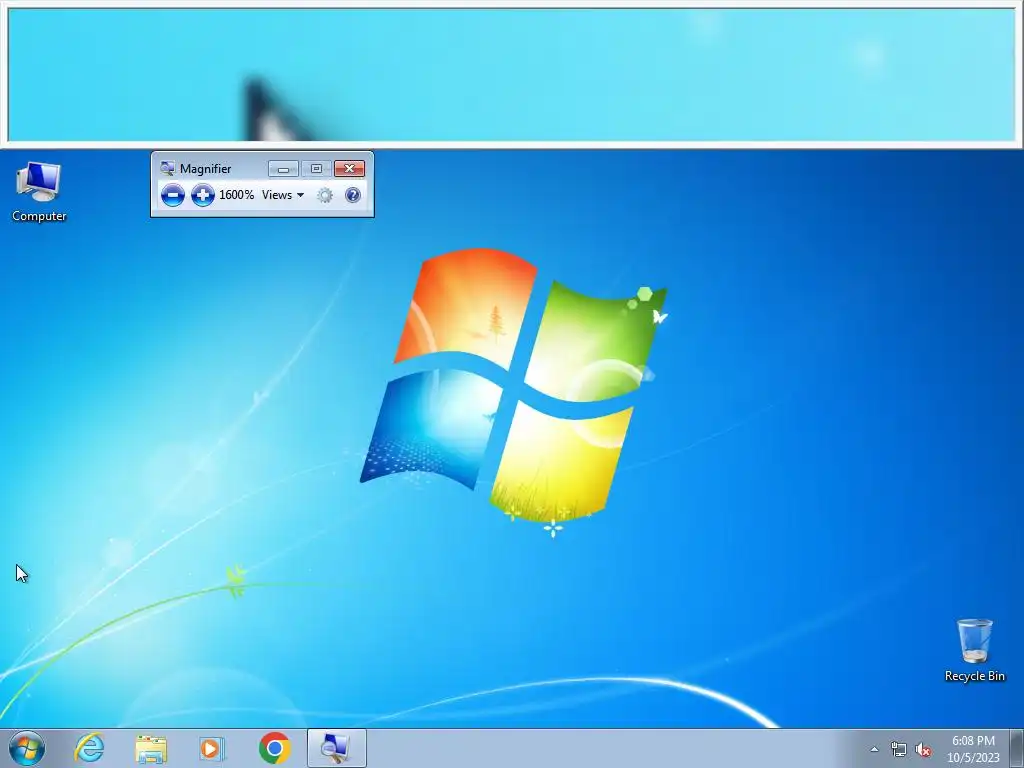
Task: Open the Views dropdown in Magnifier
Action: (283, 195)
